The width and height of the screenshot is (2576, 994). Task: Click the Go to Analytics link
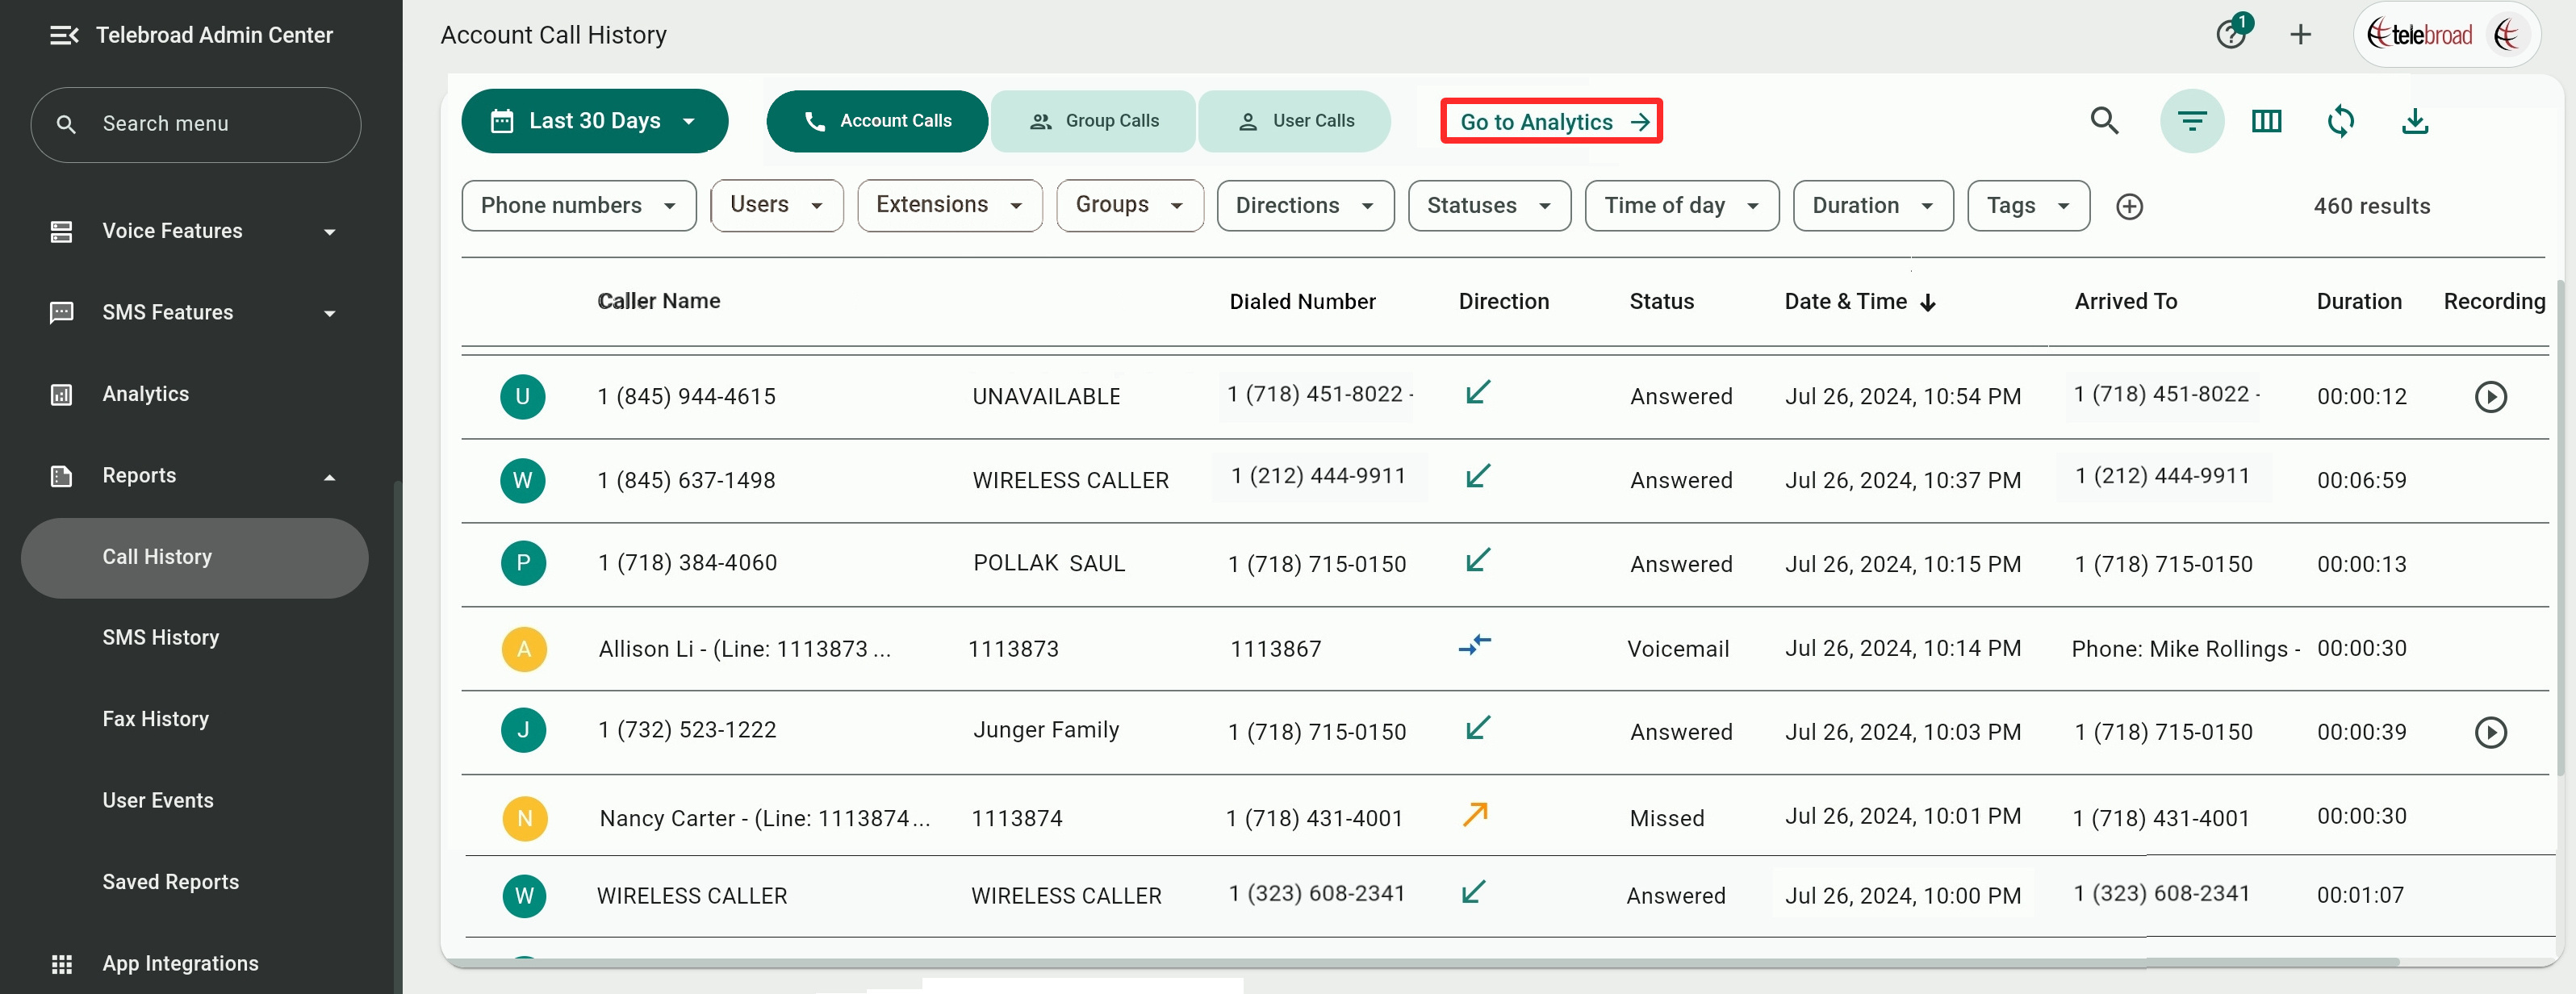point(1550,122)
